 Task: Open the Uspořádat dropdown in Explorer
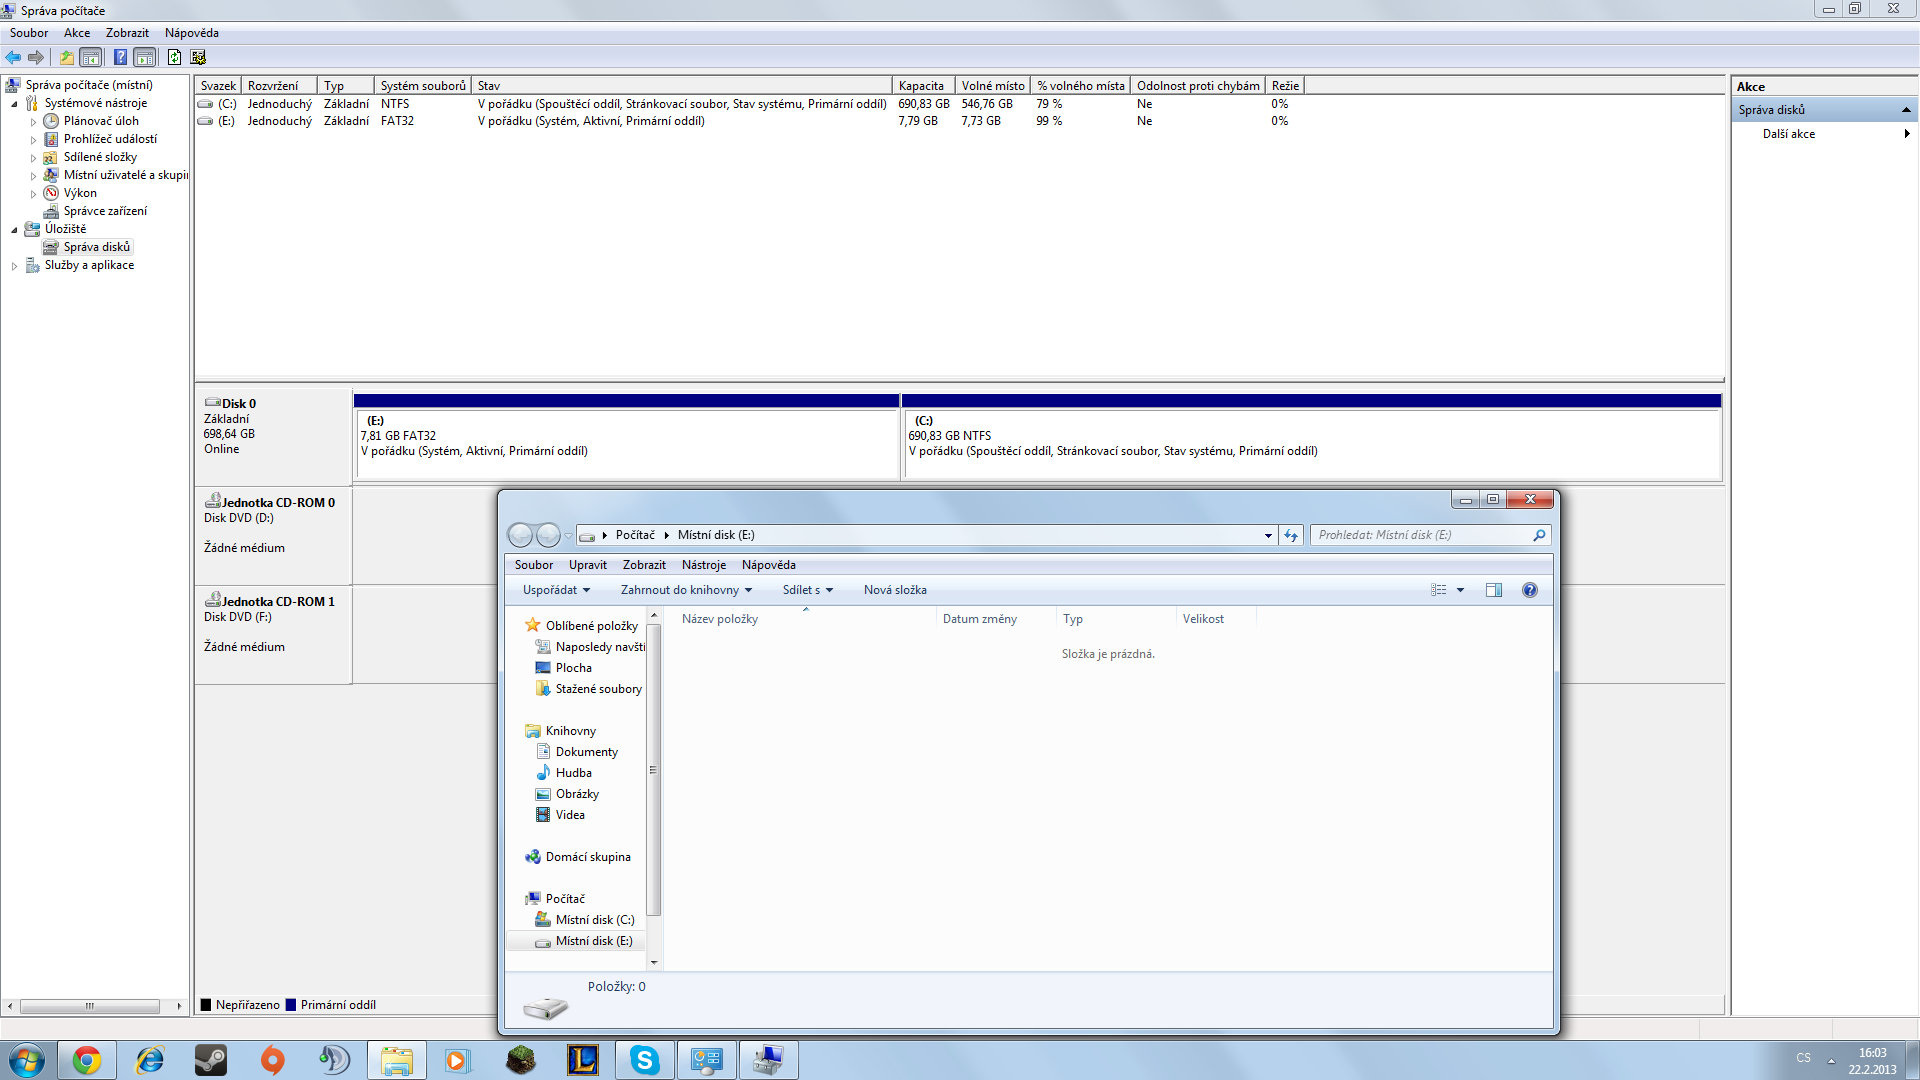(556, 590)
